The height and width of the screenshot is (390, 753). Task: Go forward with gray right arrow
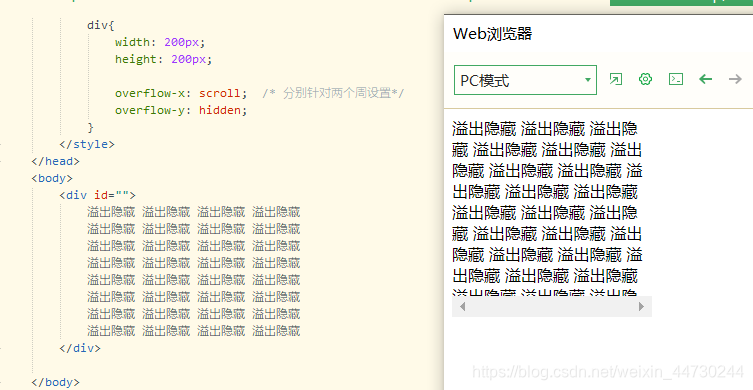pos(735,79)
